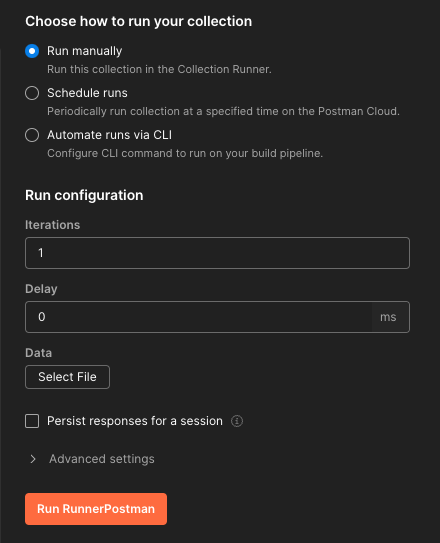The image size is (440, 543).
Task: Open the Select File data button
Action: coord(67,377)
